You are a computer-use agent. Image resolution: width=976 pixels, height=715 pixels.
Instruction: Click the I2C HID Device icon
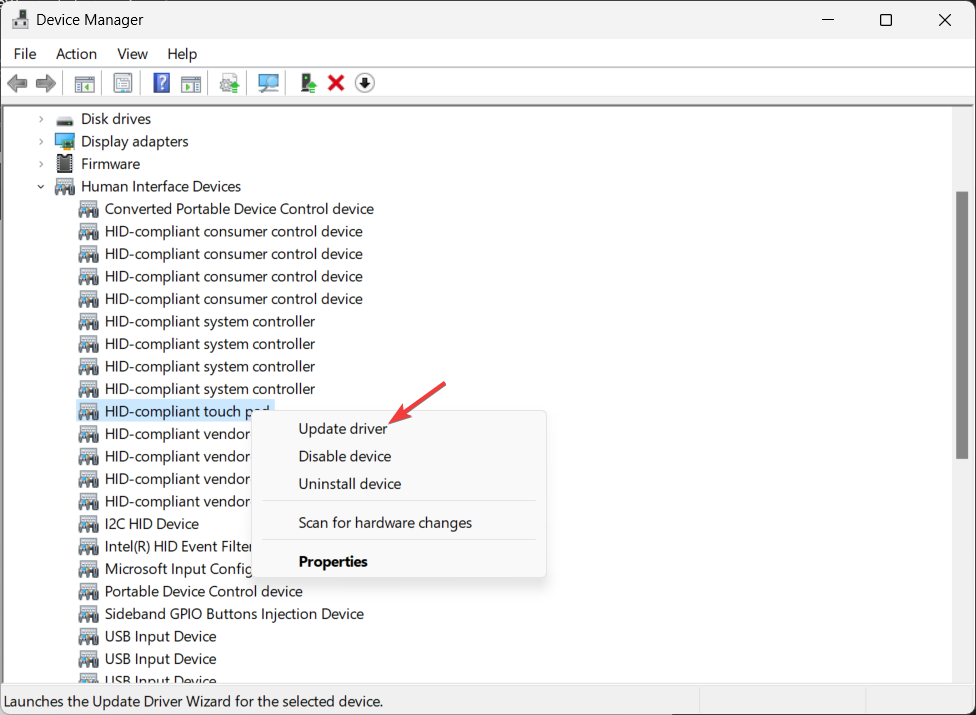point(88,524)
